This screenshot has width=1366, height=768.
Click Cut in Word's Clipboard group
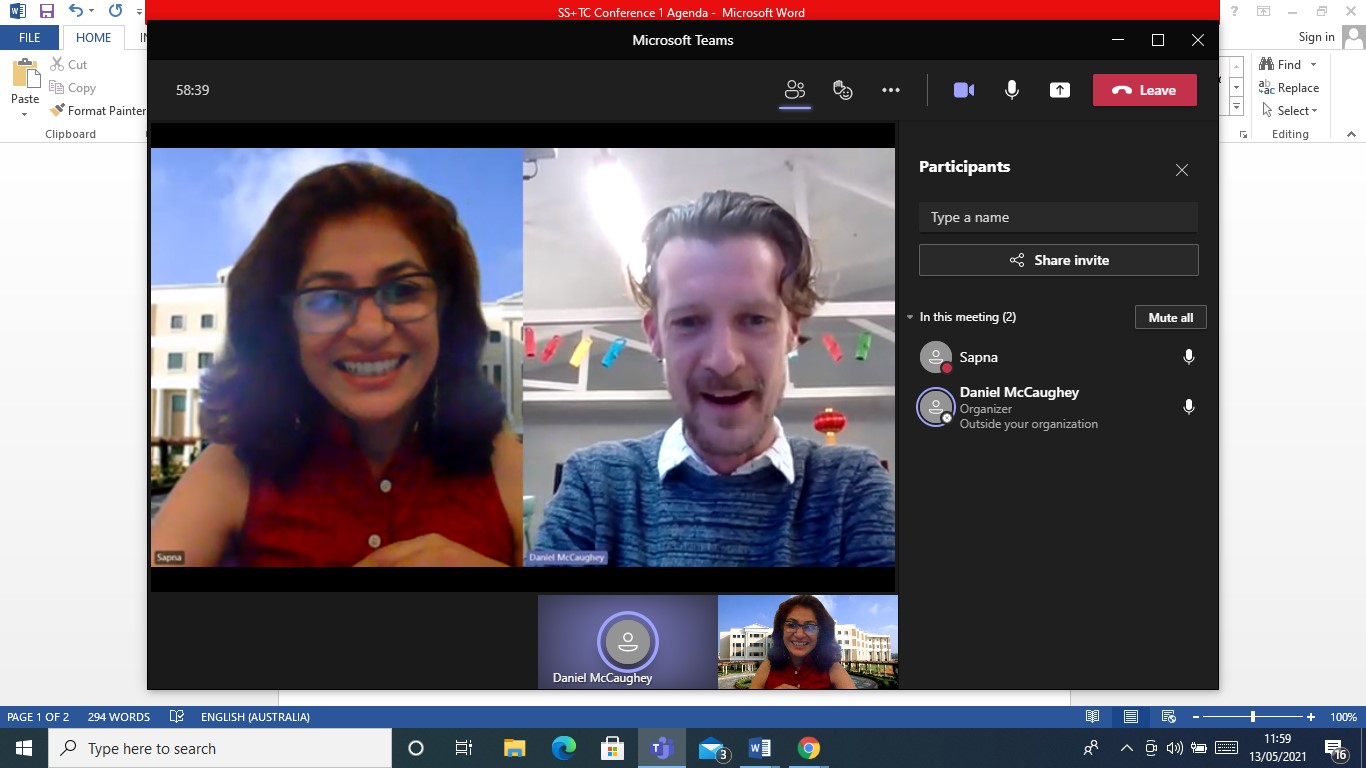tap(69, 64)
